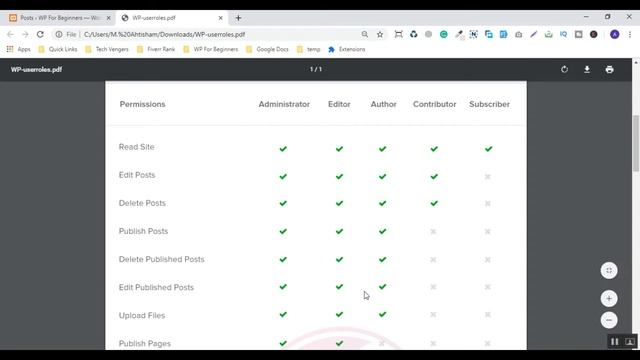Open the camera screenshot extension
640x360 pixels.
click(x=518, y=34)
